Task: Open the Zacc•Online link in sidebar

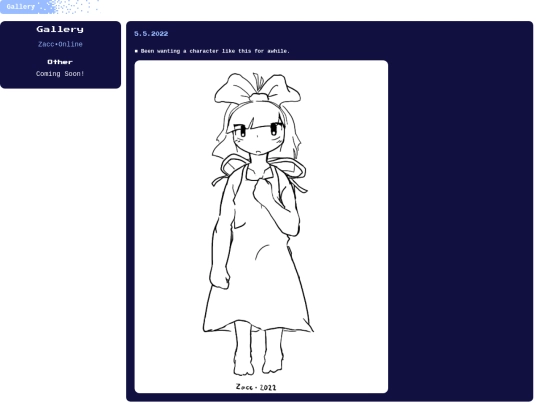Action: [60, 44]
